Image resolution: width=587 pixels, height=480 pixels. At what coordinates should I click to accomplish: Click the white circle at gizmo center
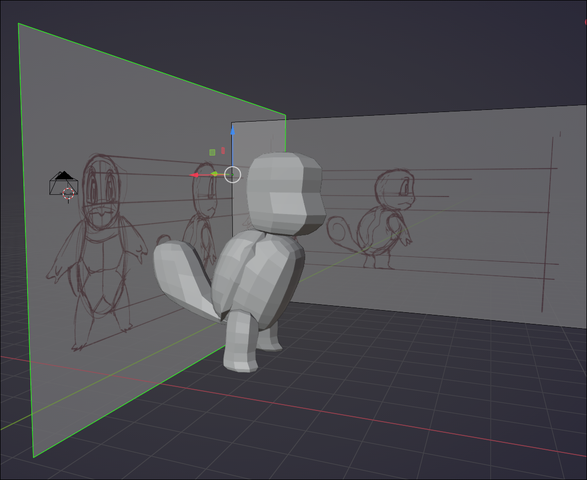(232, 174)
